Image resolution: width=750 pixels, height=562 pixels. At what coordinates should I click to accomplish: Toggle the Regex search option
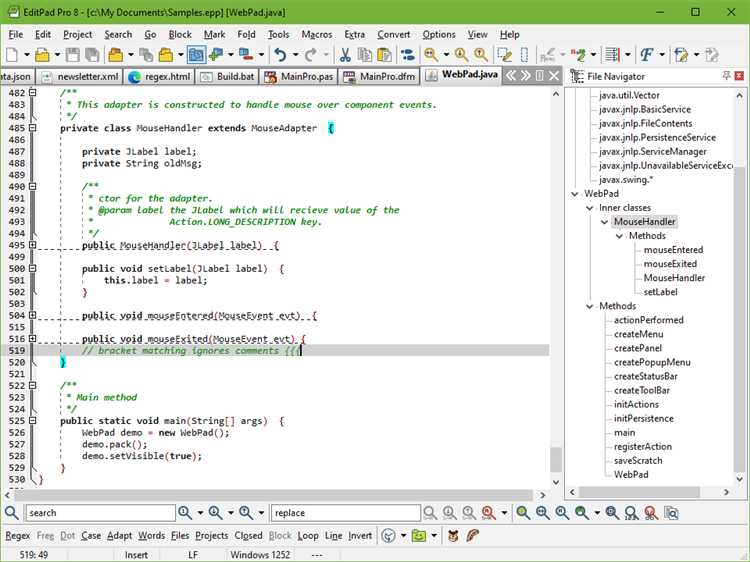pos(18,536)
